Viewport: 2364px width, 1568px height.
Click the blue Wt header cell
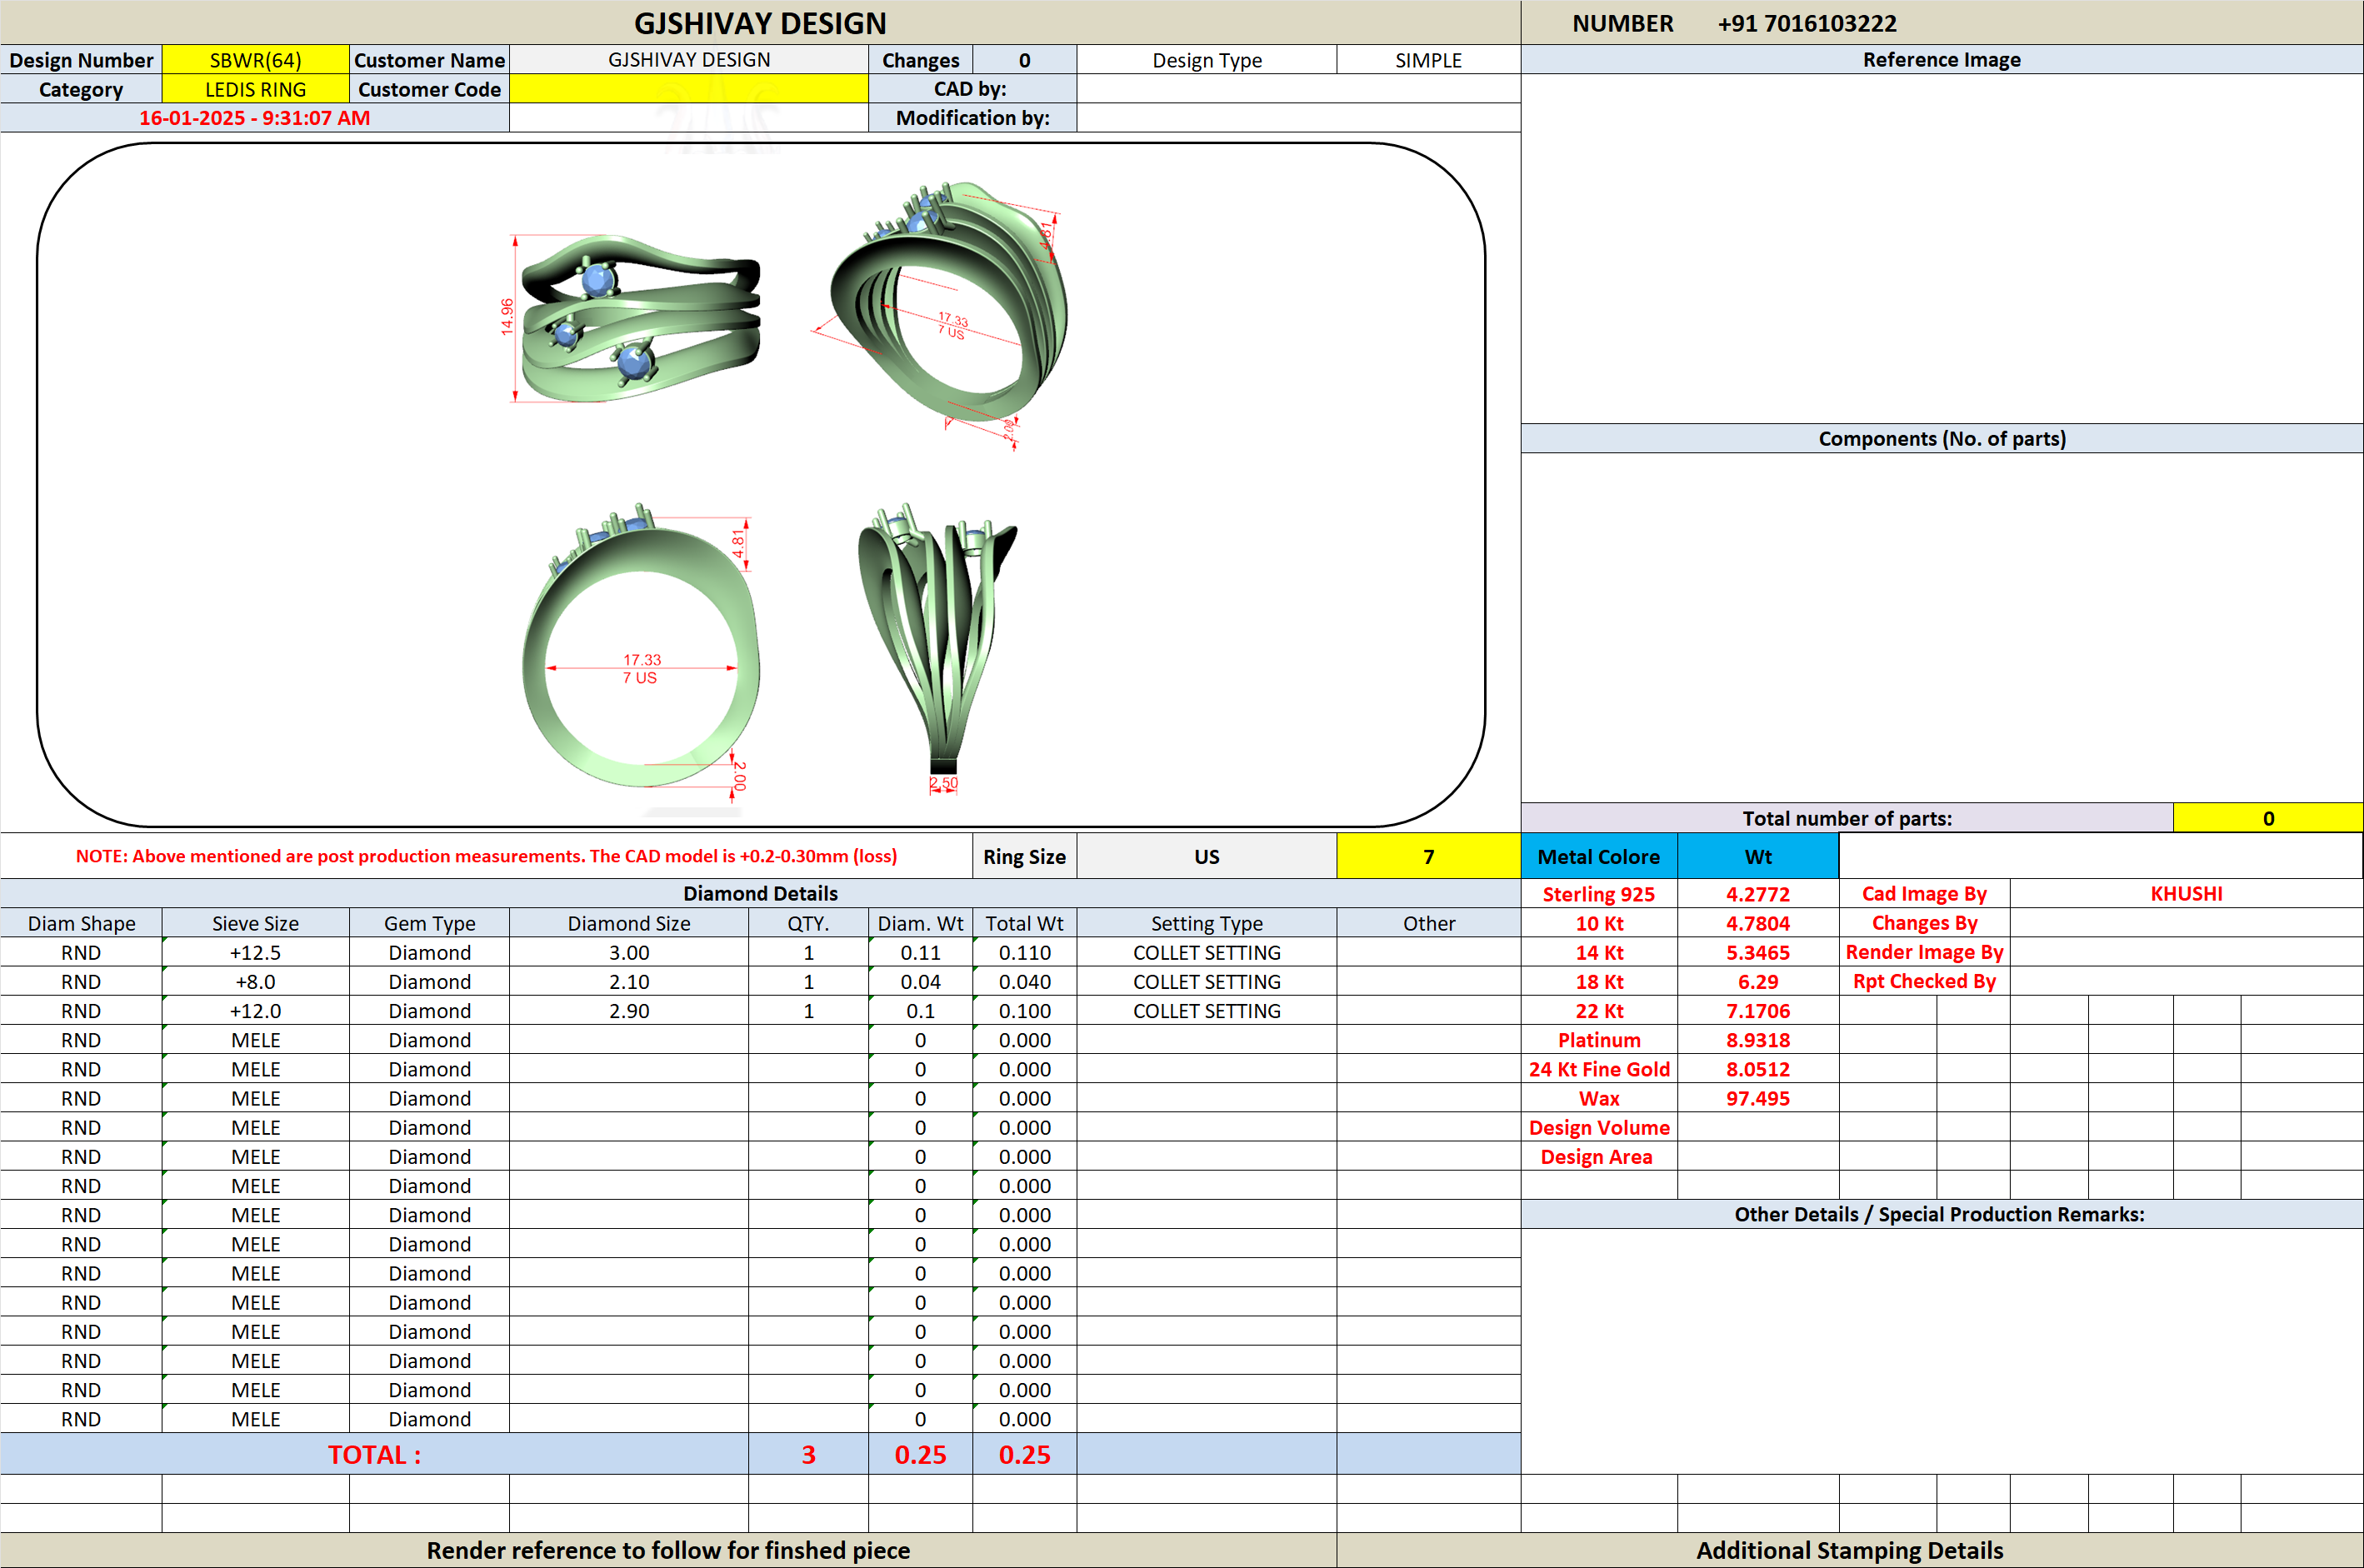coord(1758,856)
